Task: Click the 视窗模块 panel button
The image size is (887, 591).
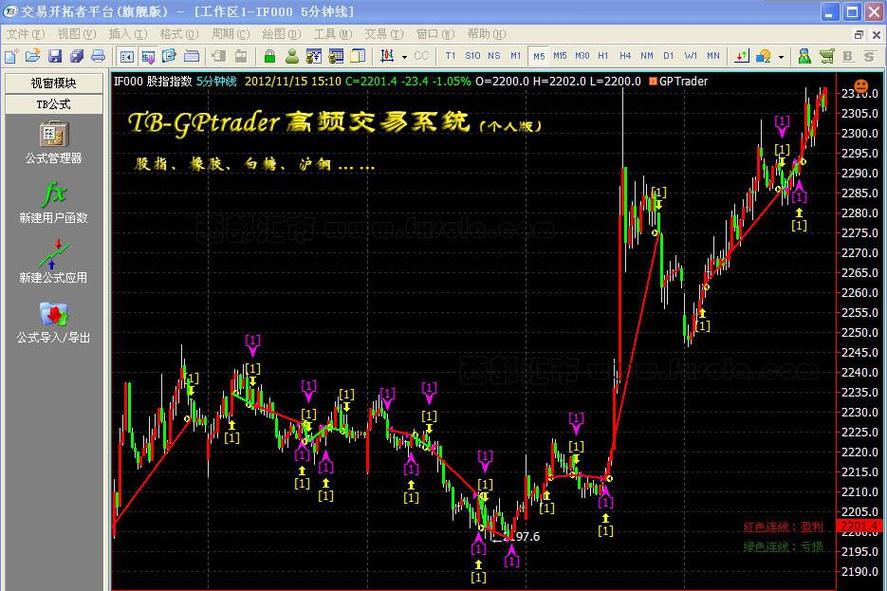Action: coord(54,83)
